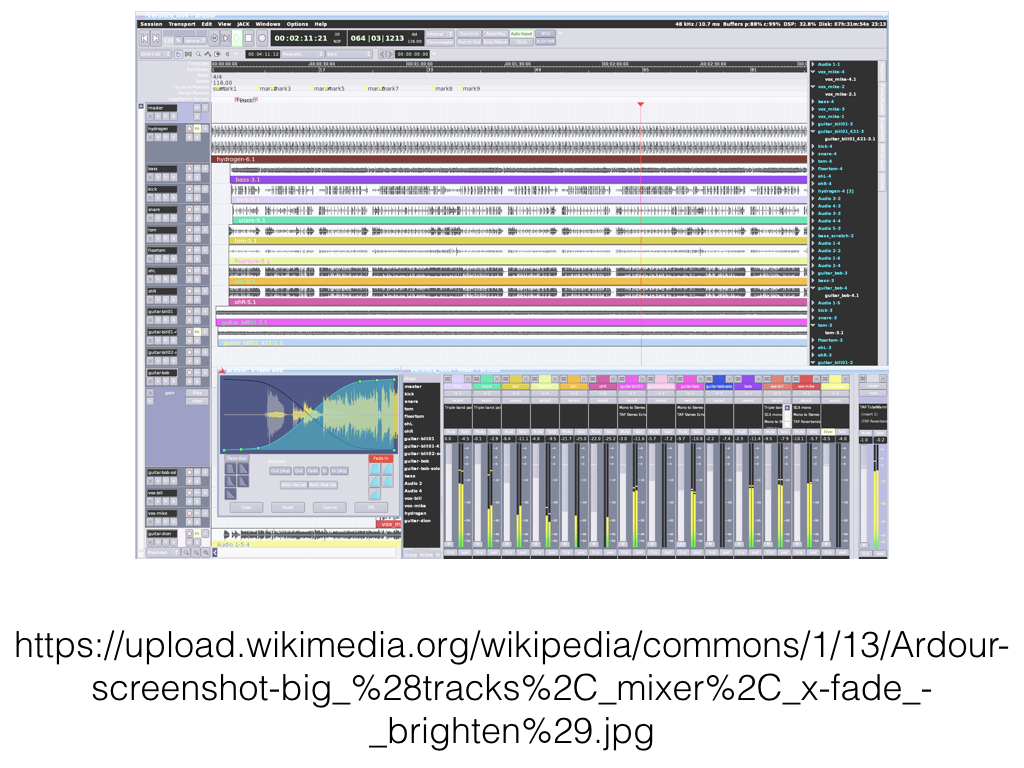Click the zoom in magnifier at the editor bottom

point(195,552)
